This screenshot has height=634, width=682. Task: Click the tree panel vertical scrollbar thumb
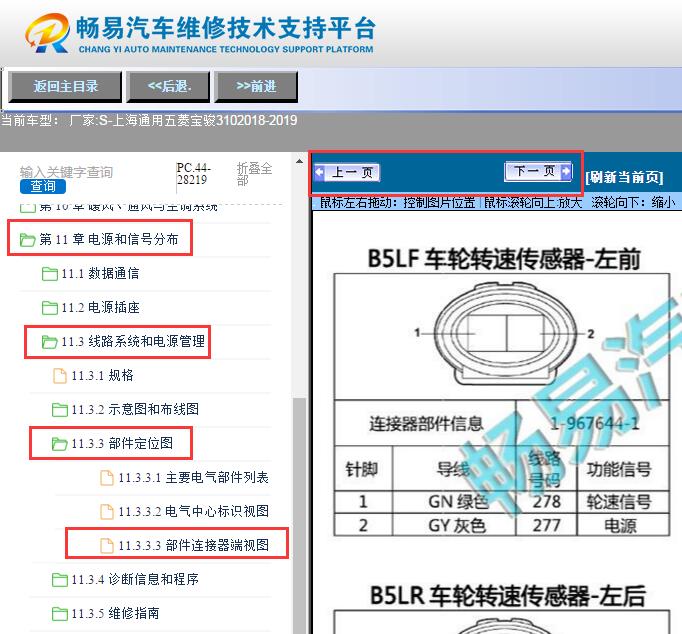[x=299, y=515]
